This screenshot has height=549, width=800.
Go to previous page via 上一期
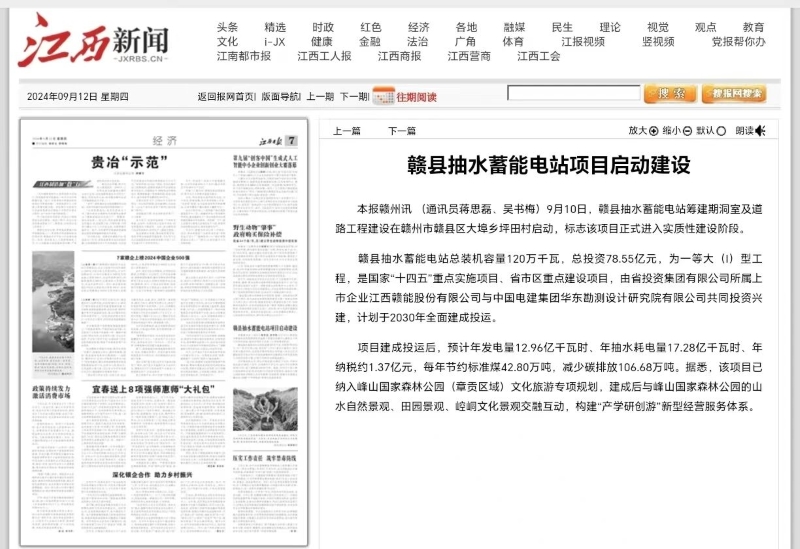(x=320, y=97)
